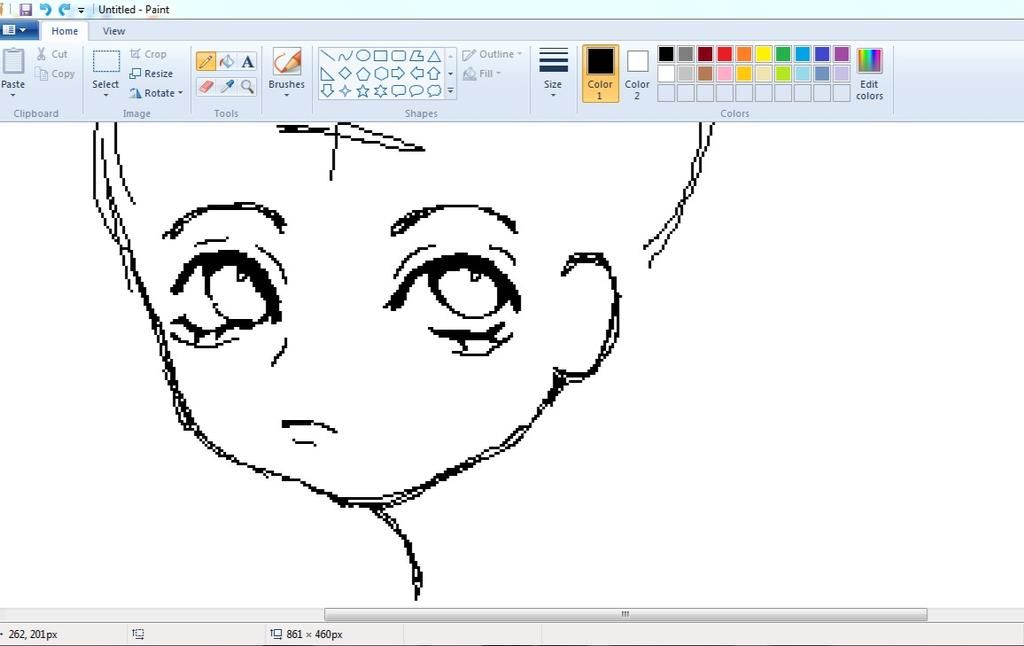1024x646 pixels.
Task: Choose the Rectangle shape
Action: [x=381, y=56]
